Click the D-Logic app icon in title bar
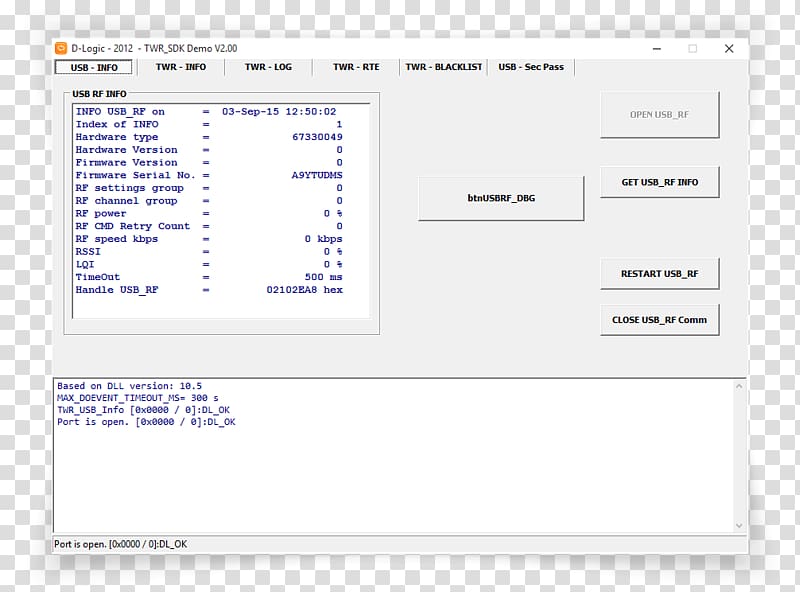The width and height of the screenshot is (800, 592). 61,48
